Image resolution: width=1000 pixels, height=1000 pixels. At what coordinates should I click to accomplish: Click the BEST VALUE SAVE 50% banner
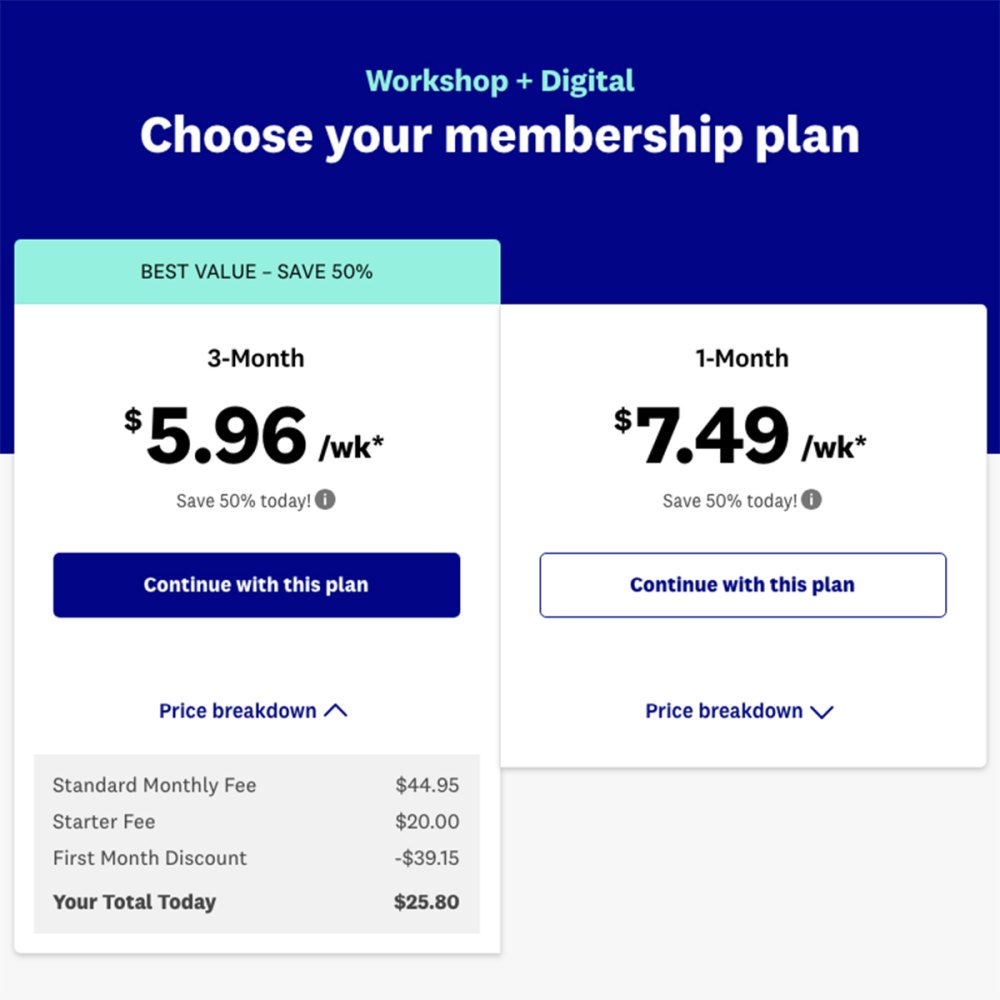257,271
